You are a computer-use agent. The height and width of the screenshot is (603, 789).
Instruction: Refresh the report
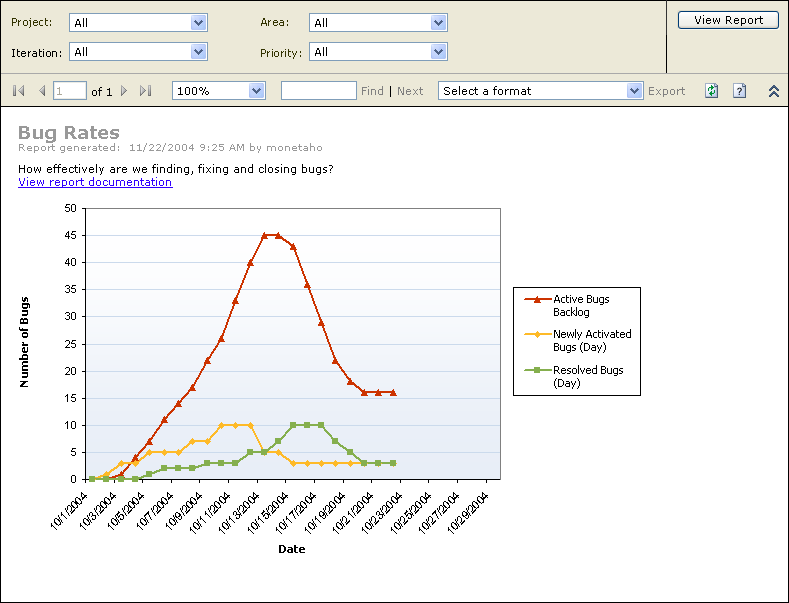click(712, 91)
